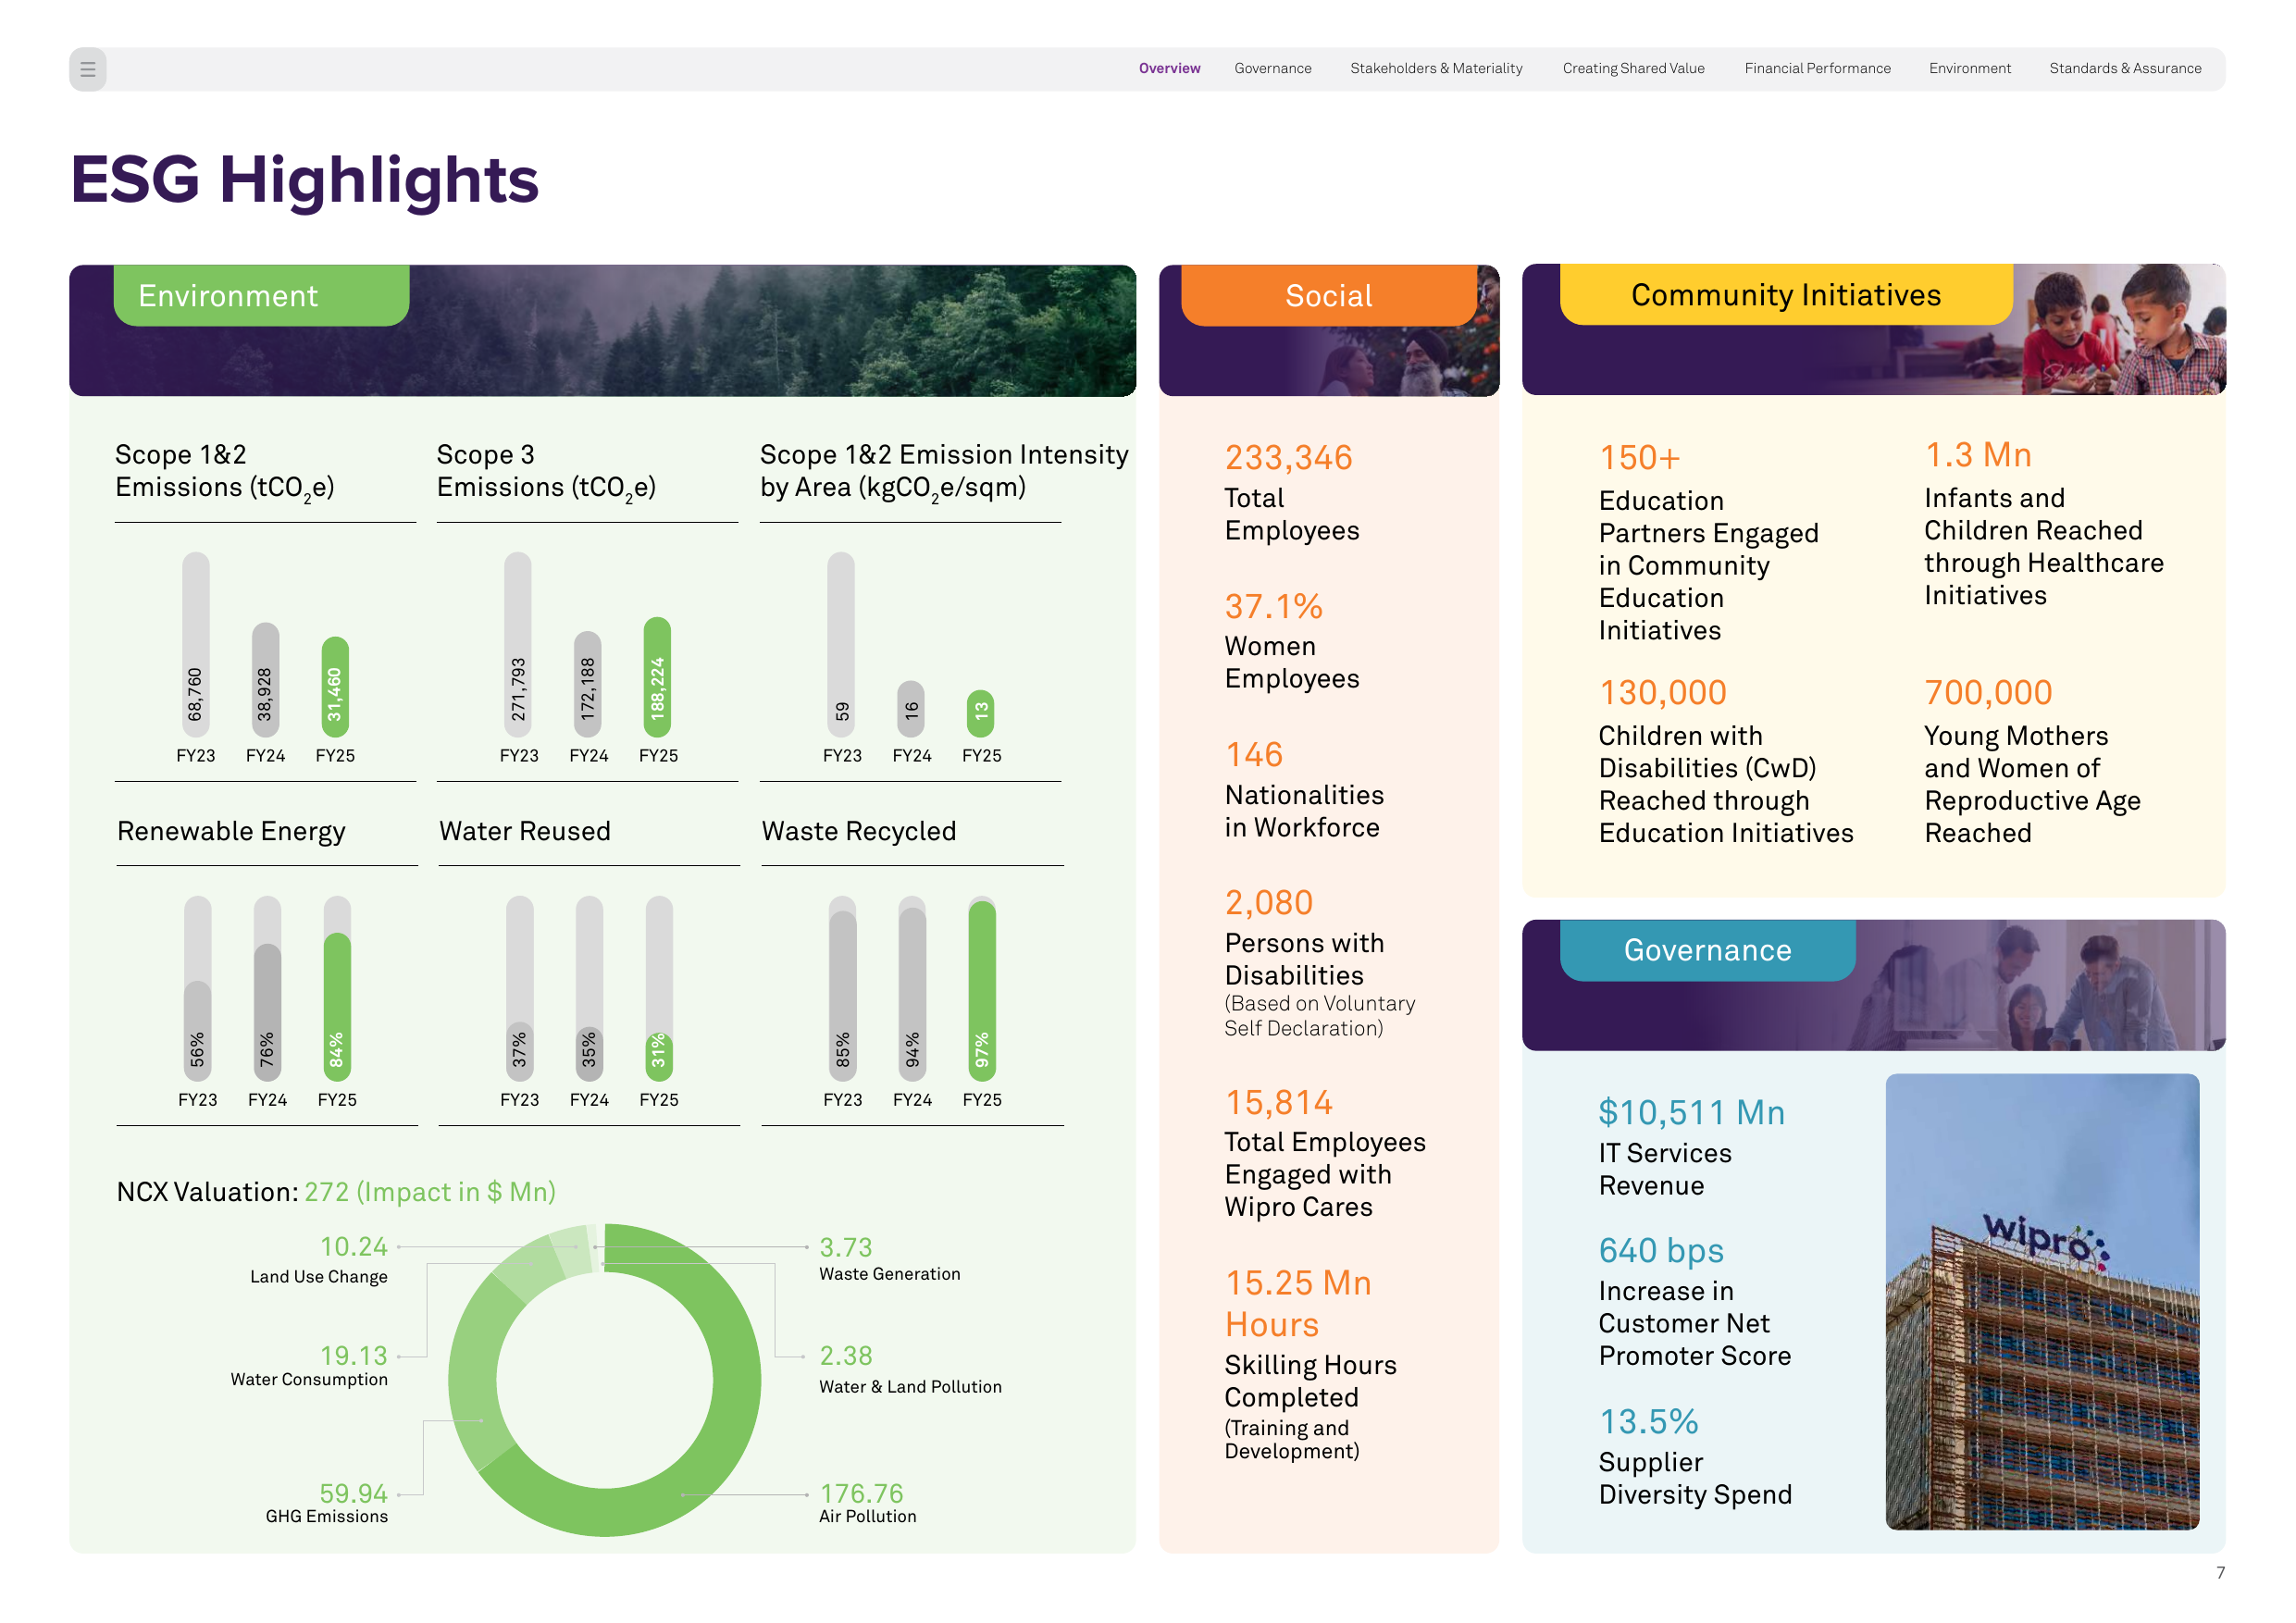The image size is (2296, 1623).
Task: Click the orange Social header label
Action: pos(1328,296)
